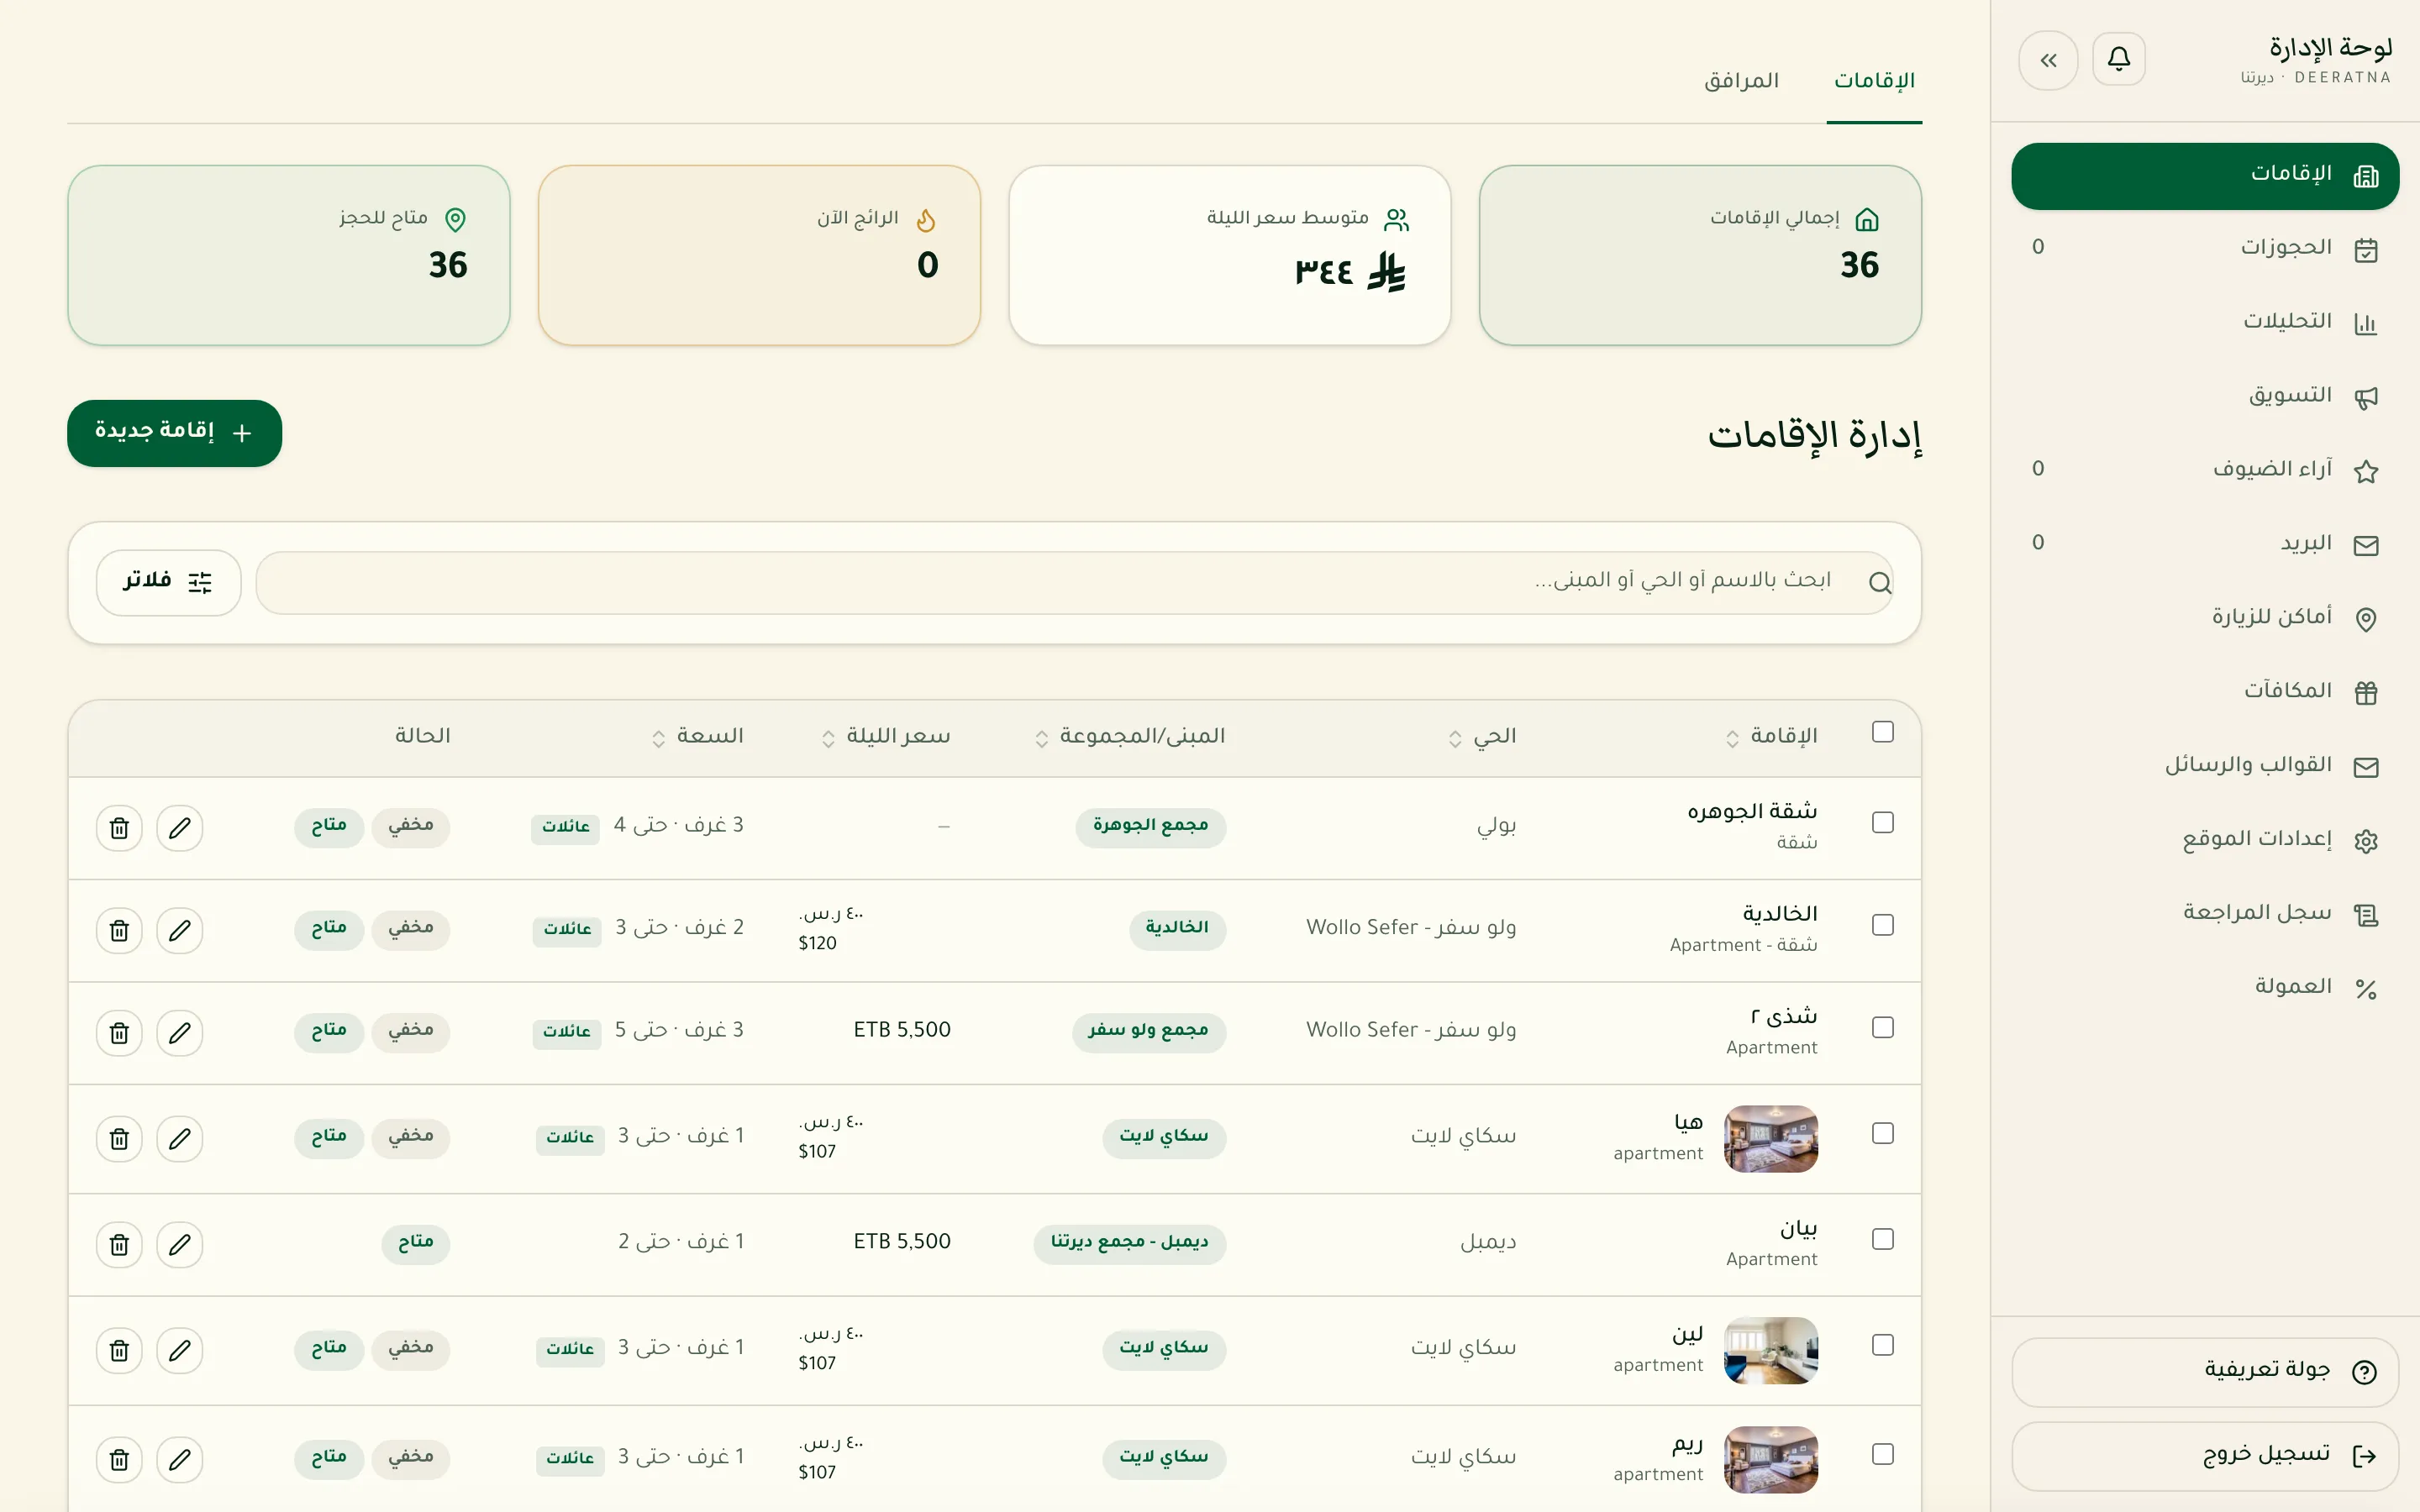2420x1512 pixels.
Task: Sort table by الإقامة column
Action: point(1771,736)
